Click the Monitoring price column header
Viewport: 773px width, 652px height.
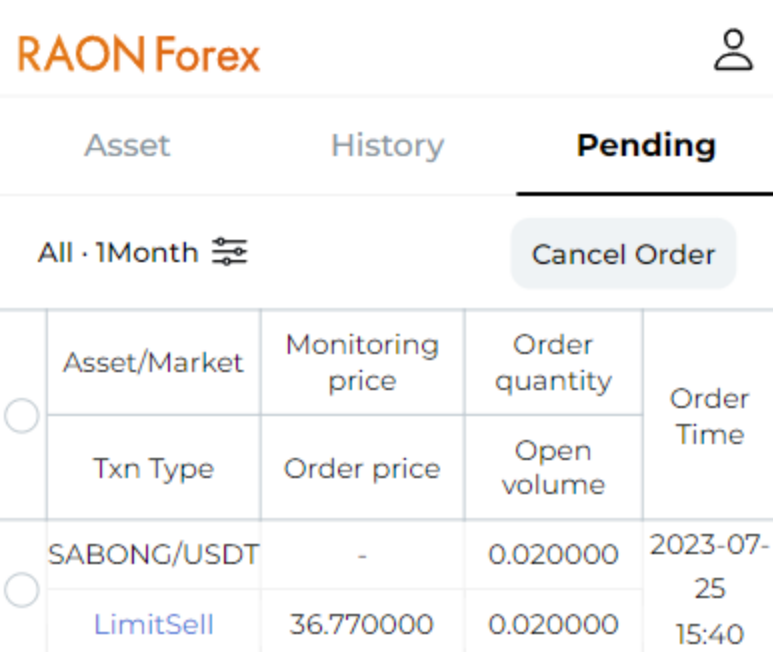coord(362,362)
